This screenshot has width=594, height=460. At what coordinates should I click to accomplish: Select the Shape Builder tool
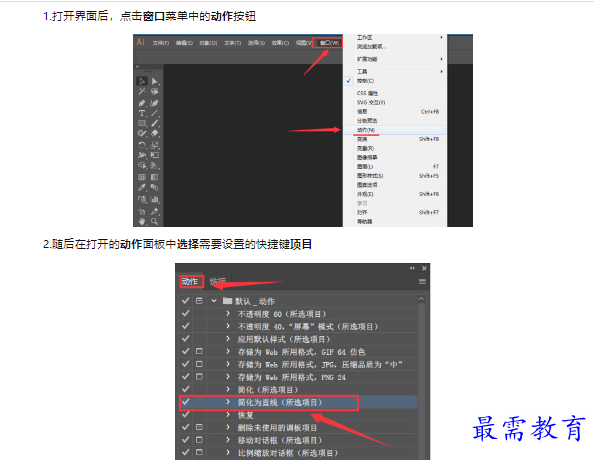click(142, 165)
